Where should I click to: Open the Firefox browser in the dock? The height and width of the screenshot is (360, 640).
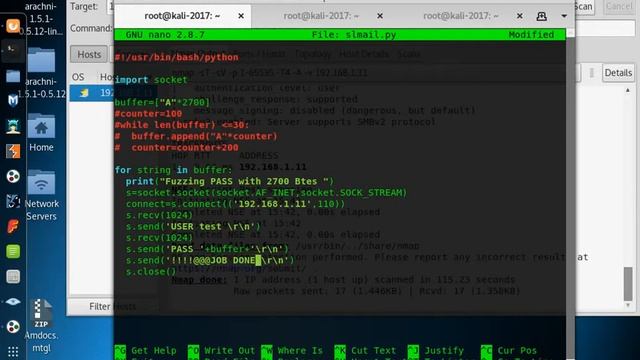click(x=13, y=26)
